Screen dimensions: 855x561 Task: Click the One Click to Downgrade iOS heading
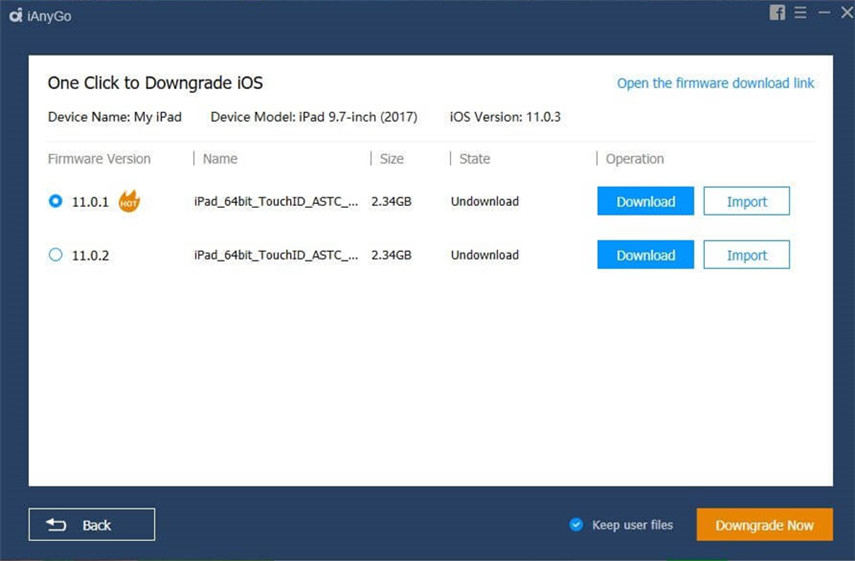pyautogui.click(x=155, y=83)
